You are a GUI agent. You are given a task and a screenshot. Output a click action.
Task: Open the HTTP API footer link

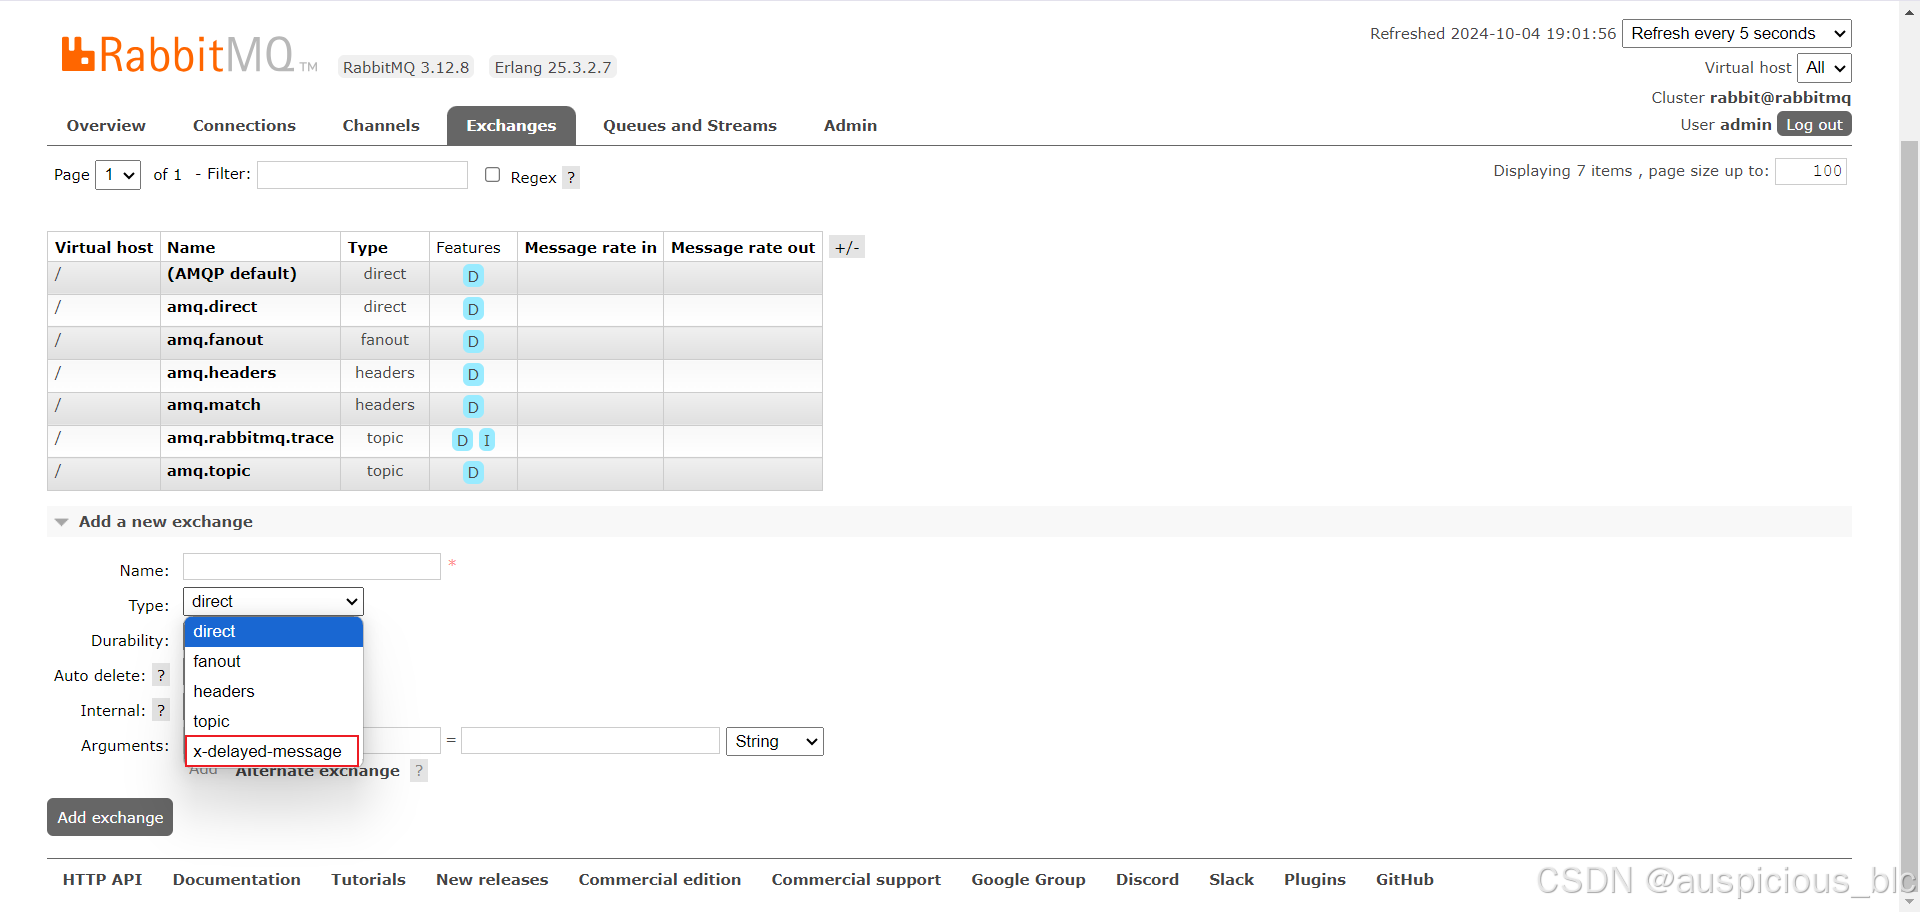pyautogui.click(x=102, y=879)
